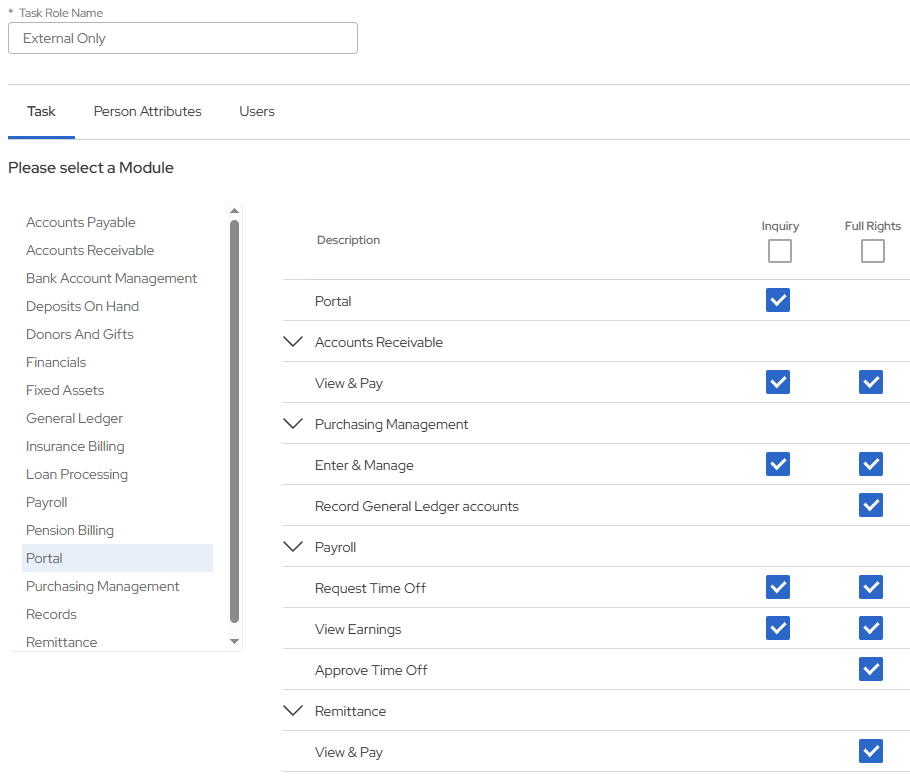Select the Accounts Payable module
The height and width of the screenshot is (778, 910).
pyautogui.click(x=81, y=222)
